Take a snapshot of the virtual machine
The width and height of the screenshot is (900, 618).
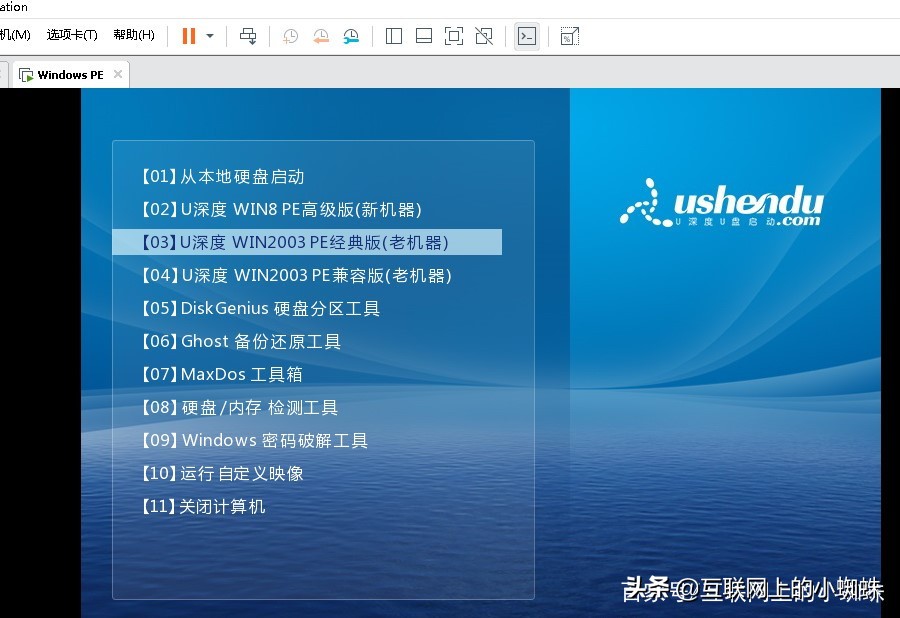[x=290, y=35]
